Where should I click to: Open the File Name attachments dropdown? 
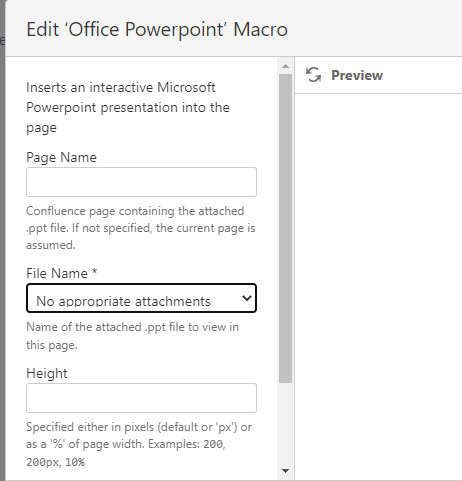click(141, 298)
